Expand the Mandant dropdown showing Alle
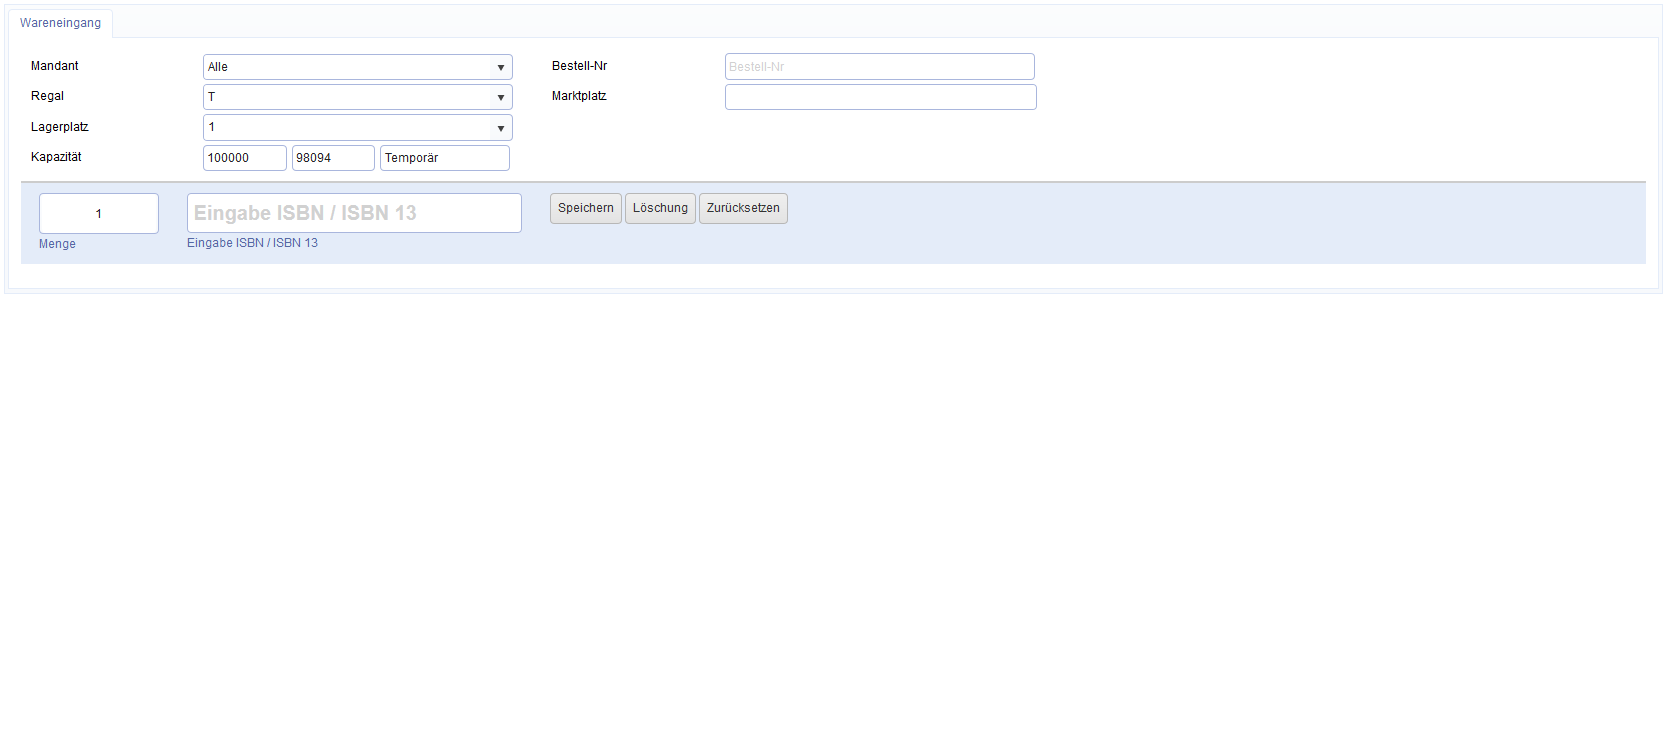Screen dimensions: 1667x737 point(357,67)
